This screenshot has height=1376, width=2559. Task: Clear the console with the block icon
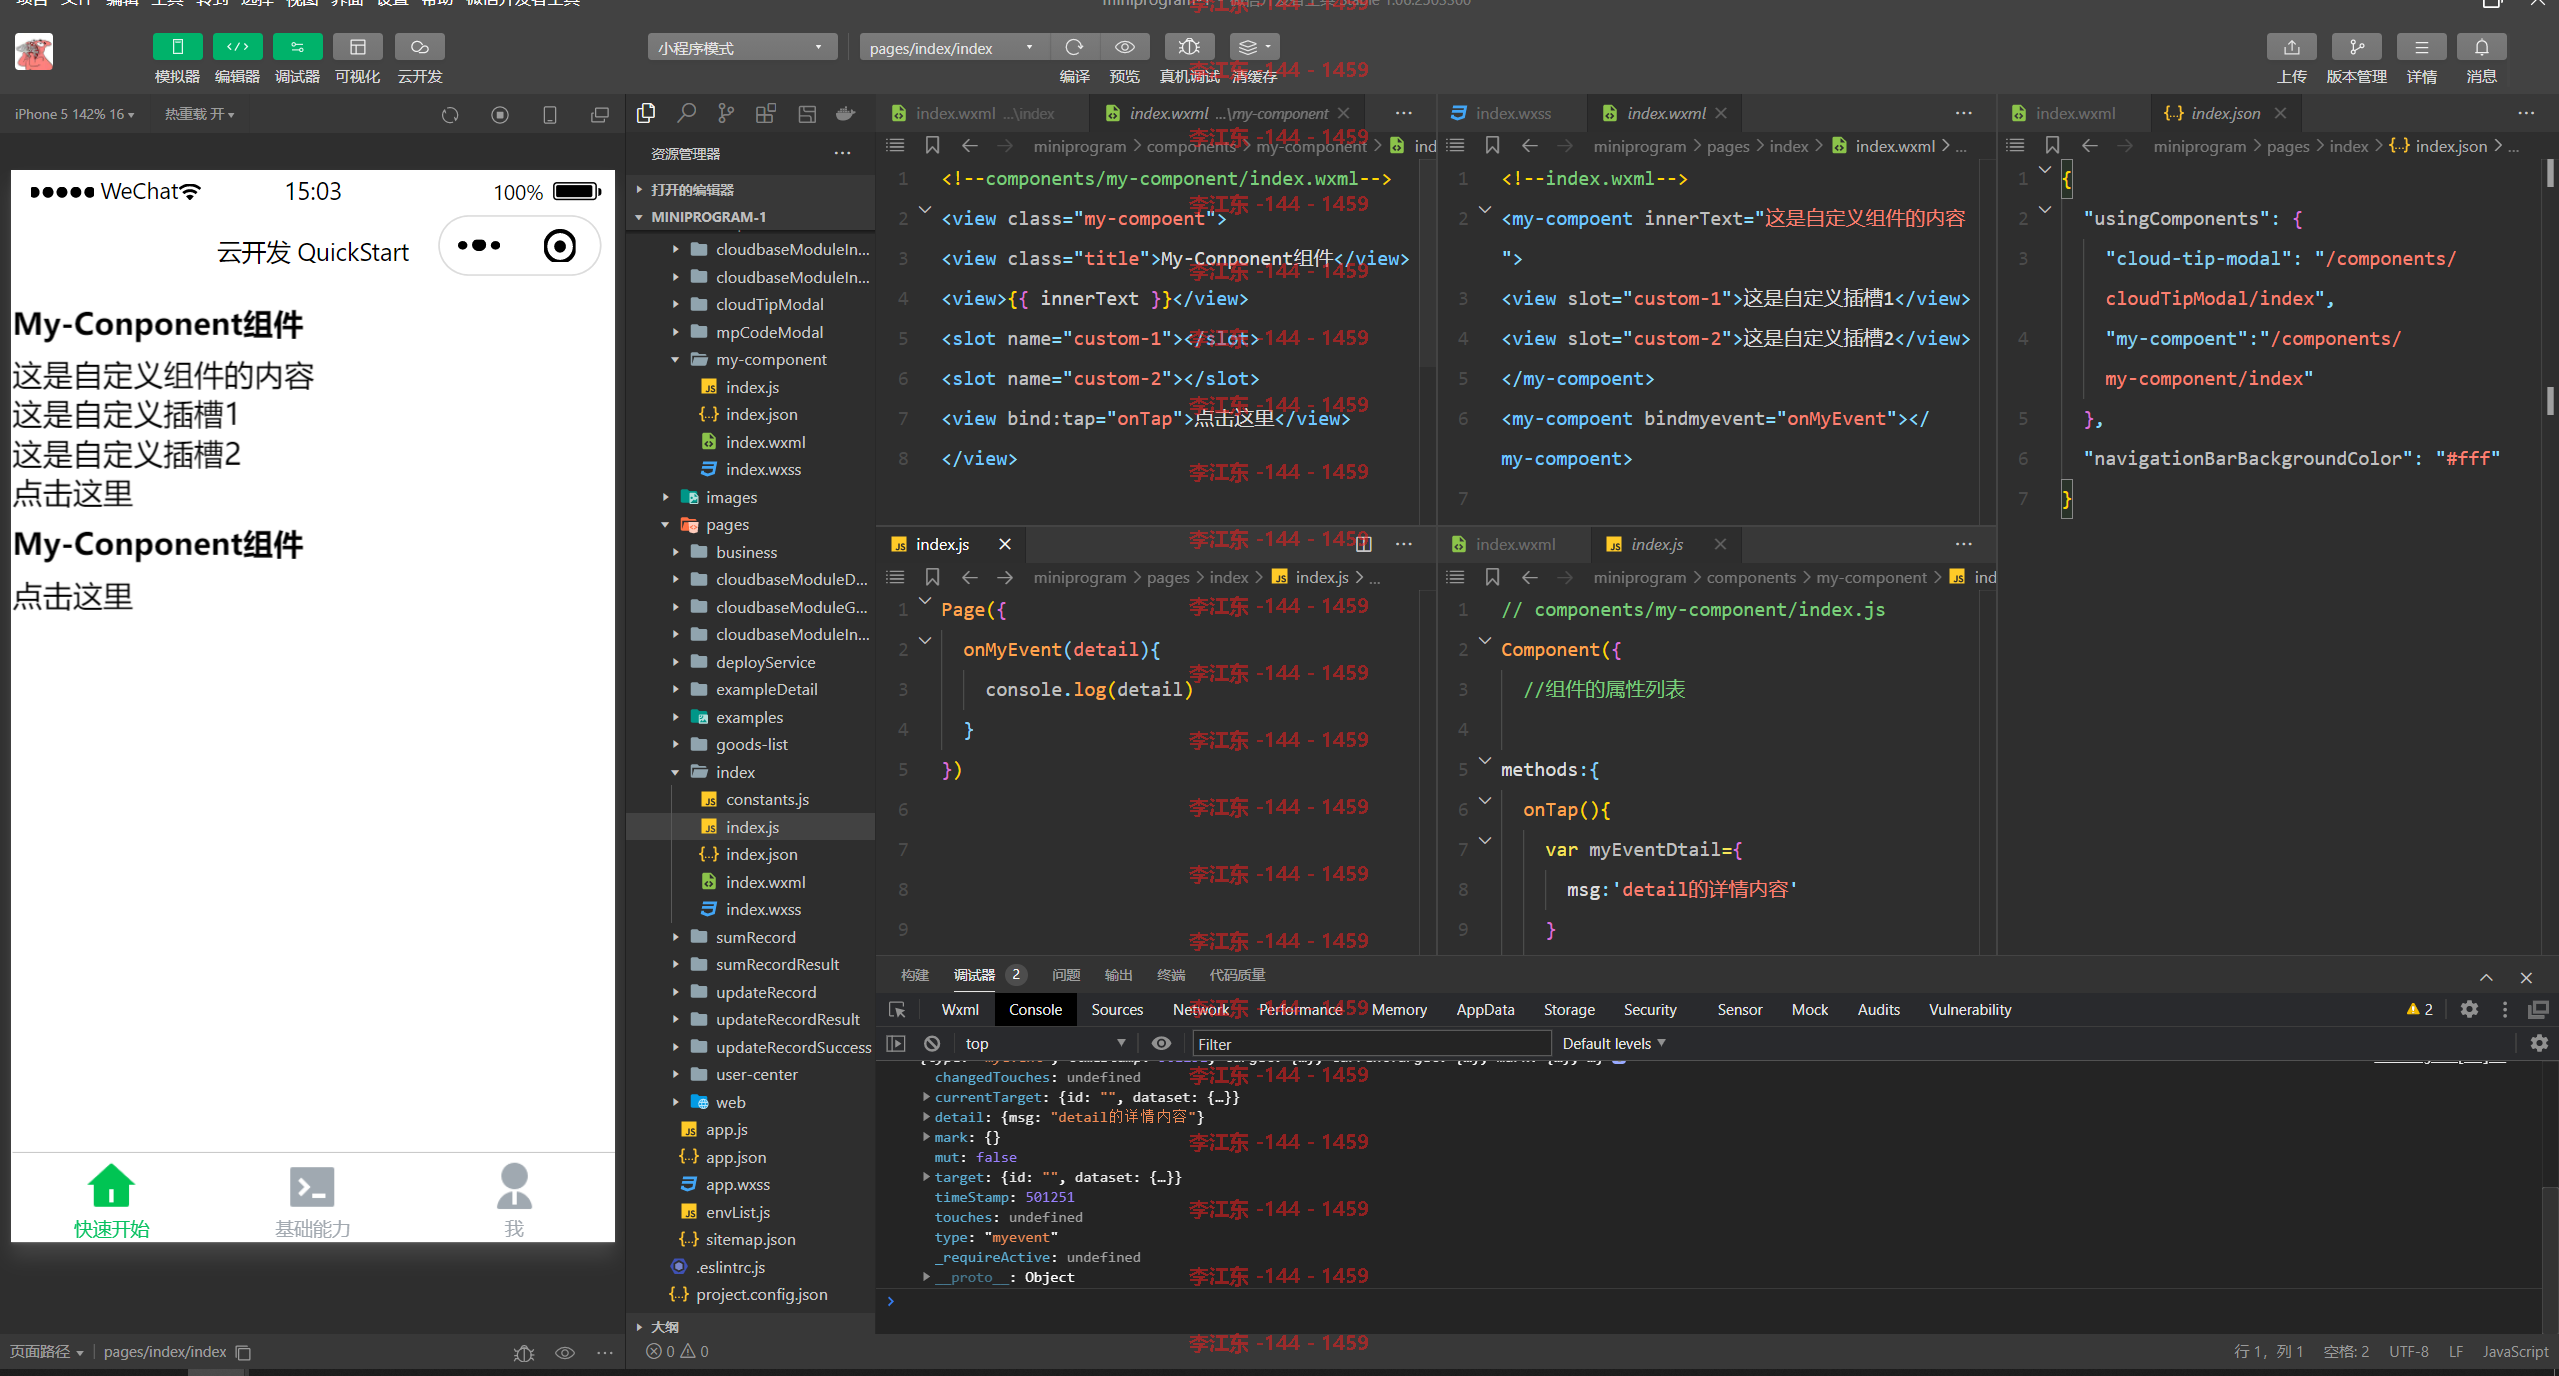point(932,1043)
